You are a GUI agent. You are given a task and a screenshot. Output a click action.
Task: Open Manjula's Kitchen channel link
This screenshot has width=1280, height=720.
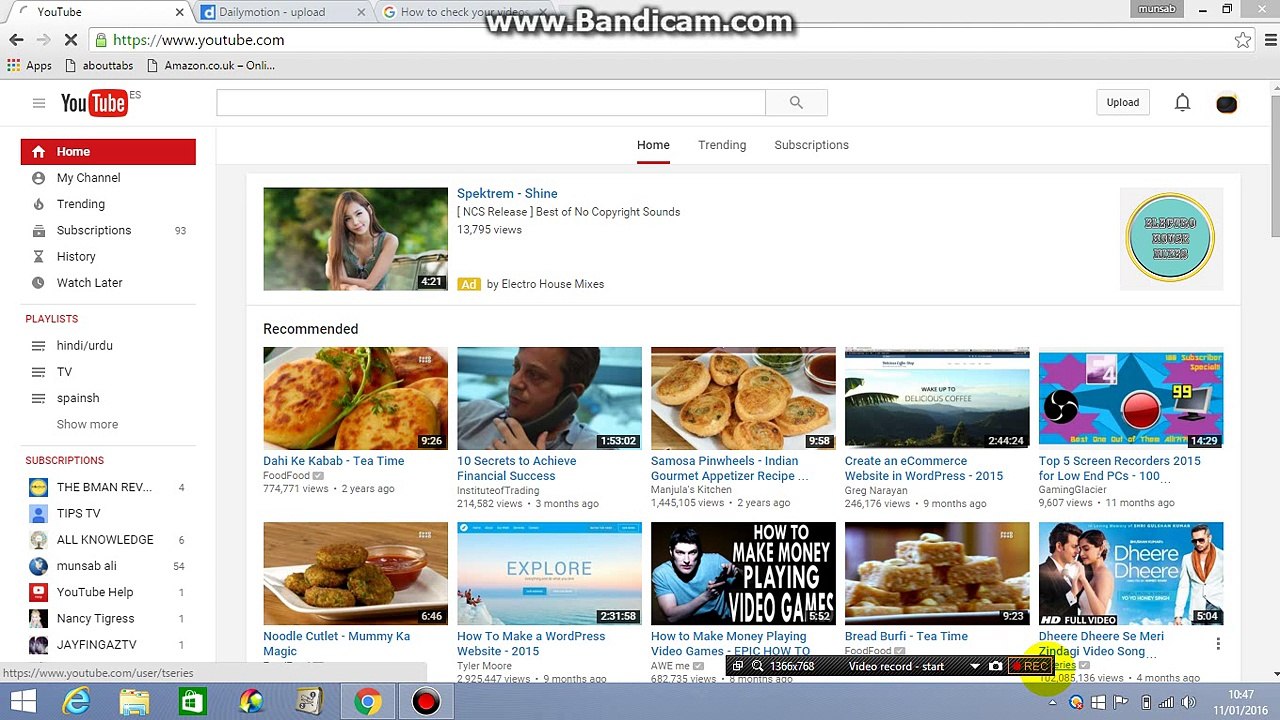(x=691, y=490)
